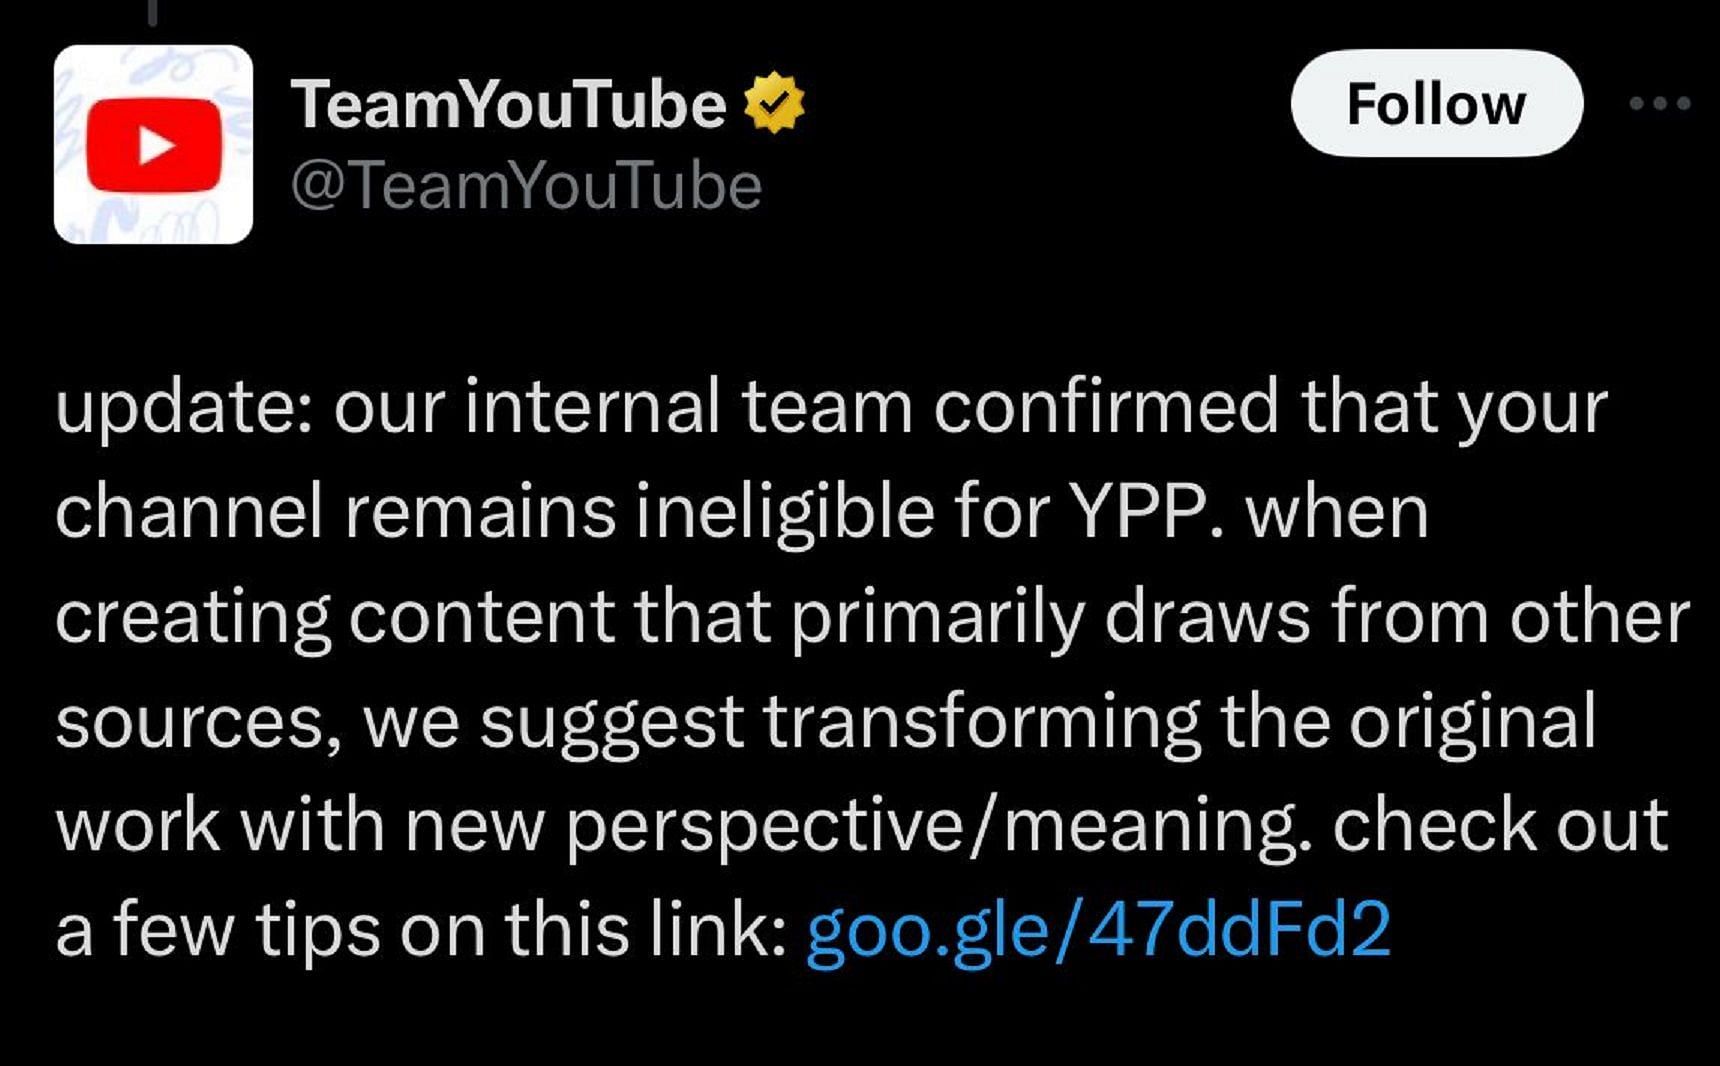This screenshot has height=1066, width=1720.
Task: Click the word "update:" in the tweet
Action: (x=181, y=408)
